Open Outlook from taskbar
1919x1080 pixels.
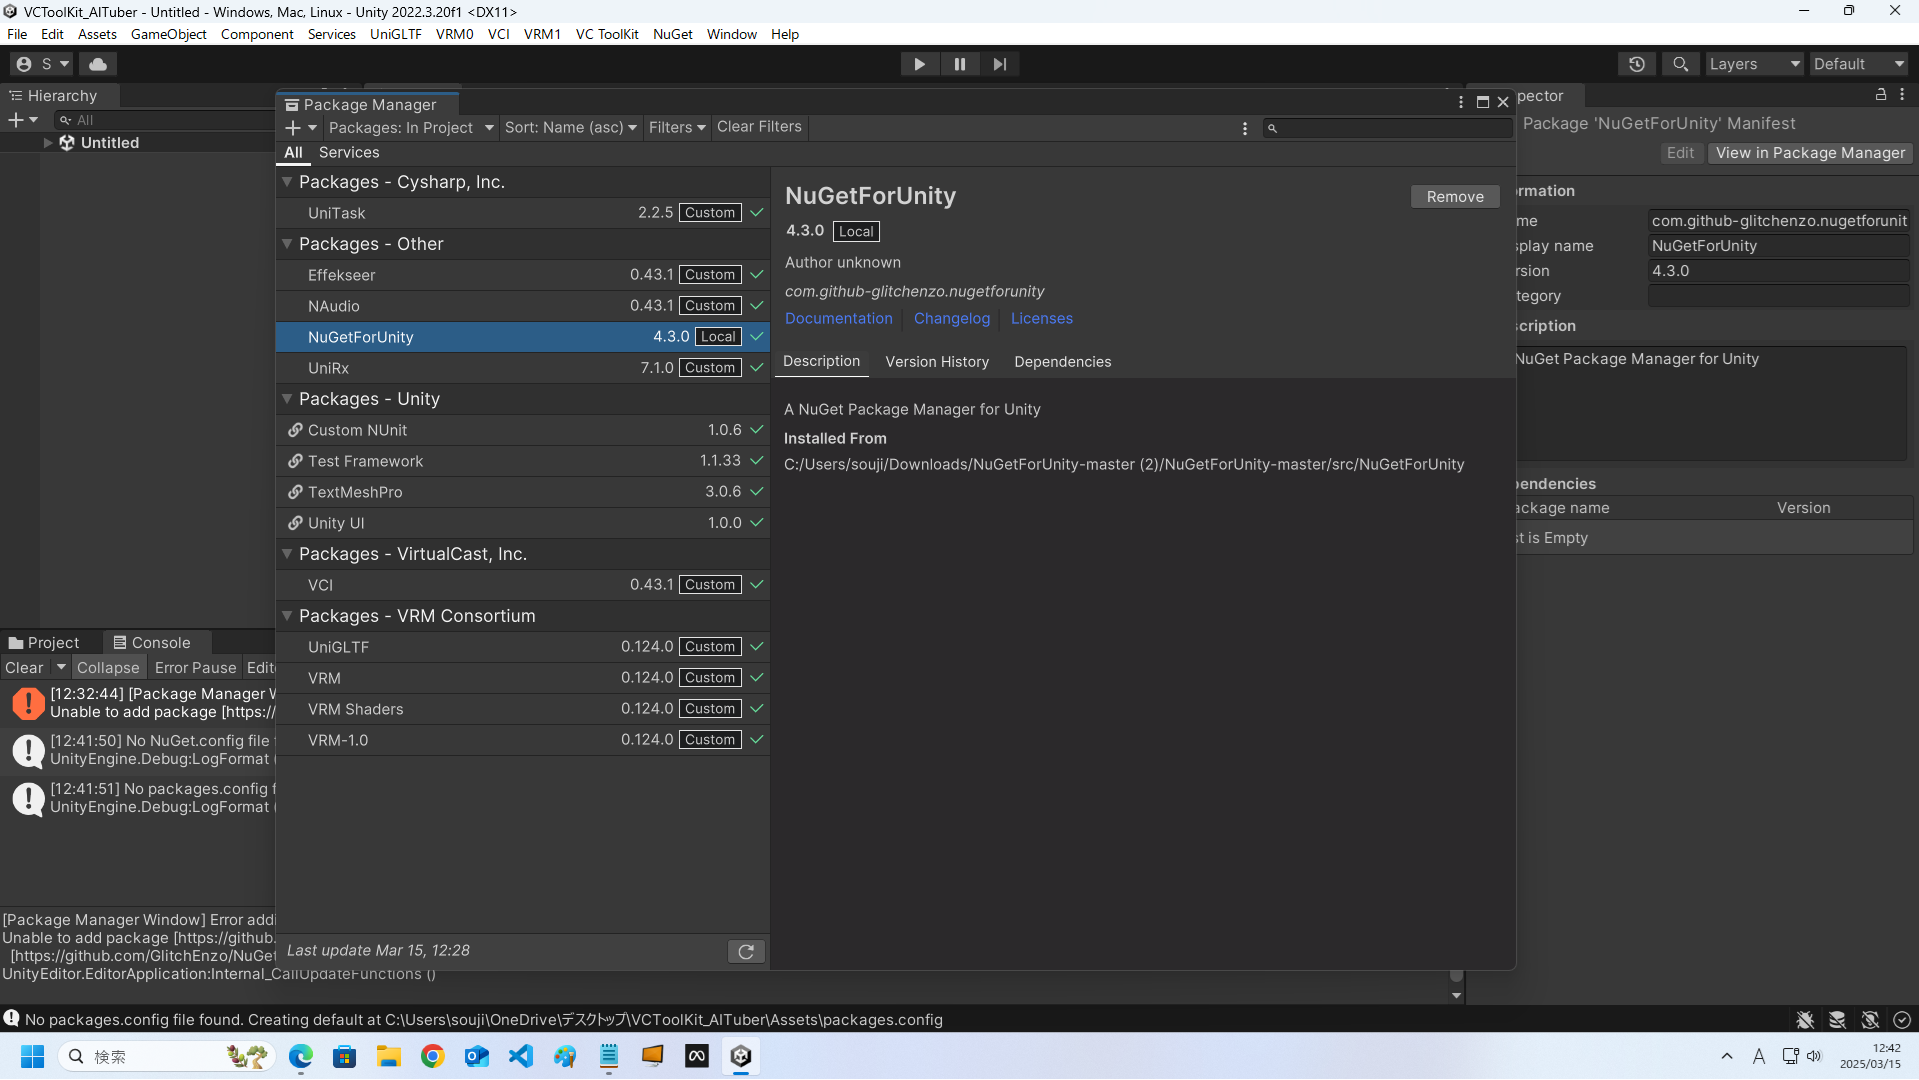pyautogui.click(x=477, y=1057)
